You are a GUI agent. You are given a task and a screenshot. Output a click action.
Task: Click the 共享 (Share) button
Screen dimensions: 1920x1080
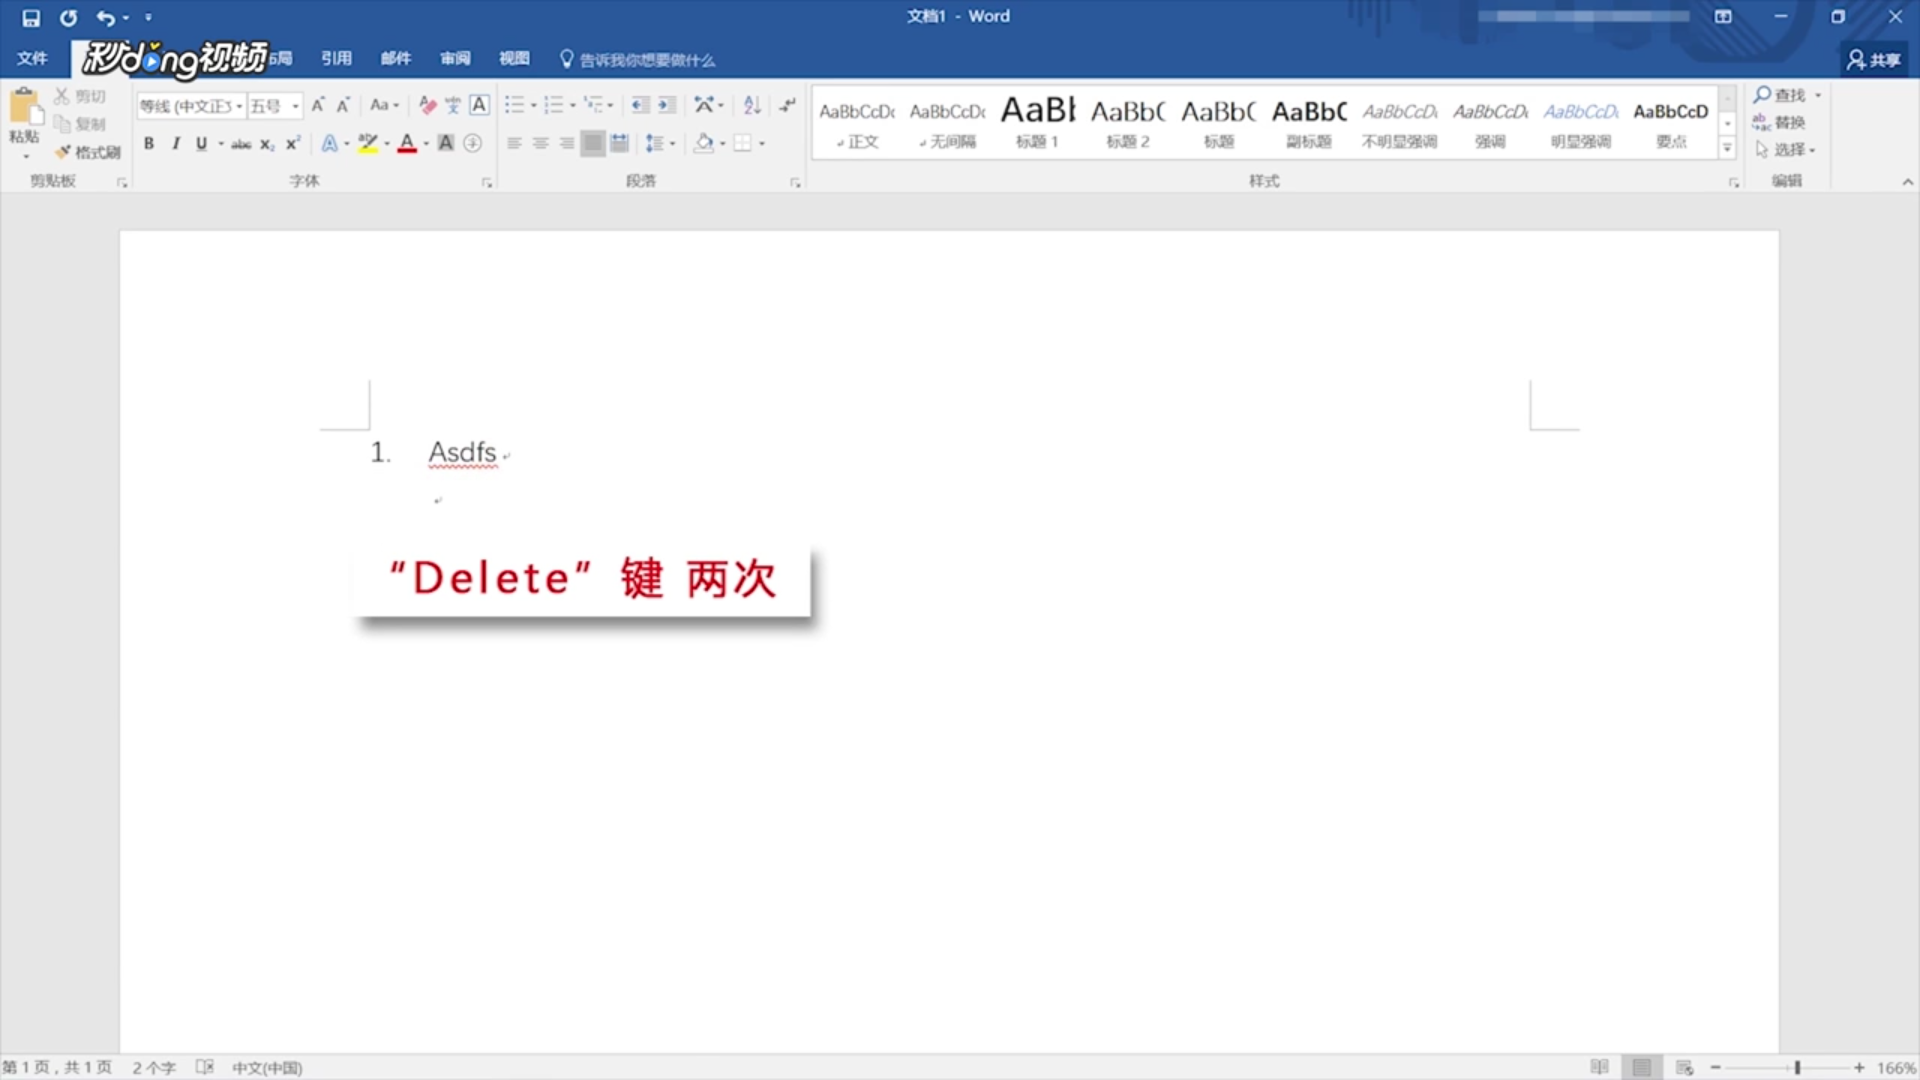coord(1874,60)
